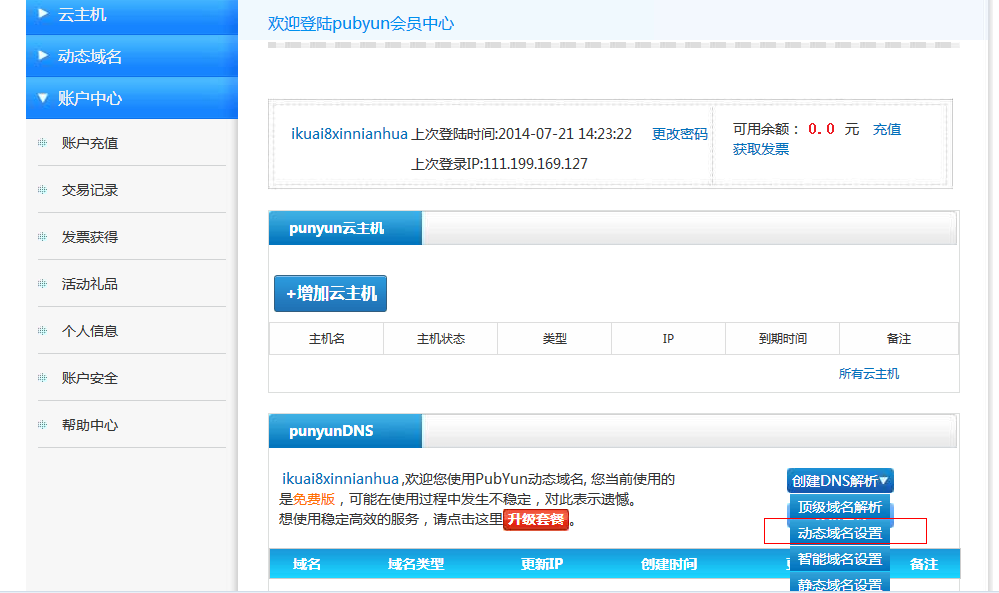Click the 备注 header in cloud host table
Screen dimensions: 999x593
coord(899,339)
